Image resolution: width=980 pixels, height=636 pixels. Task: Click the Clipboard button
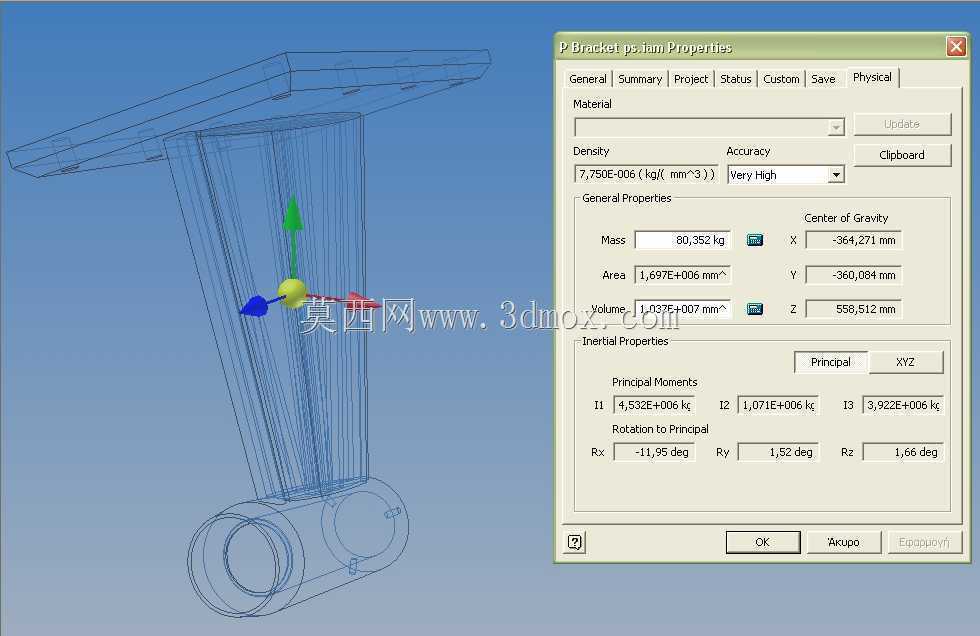click(902, 155)
